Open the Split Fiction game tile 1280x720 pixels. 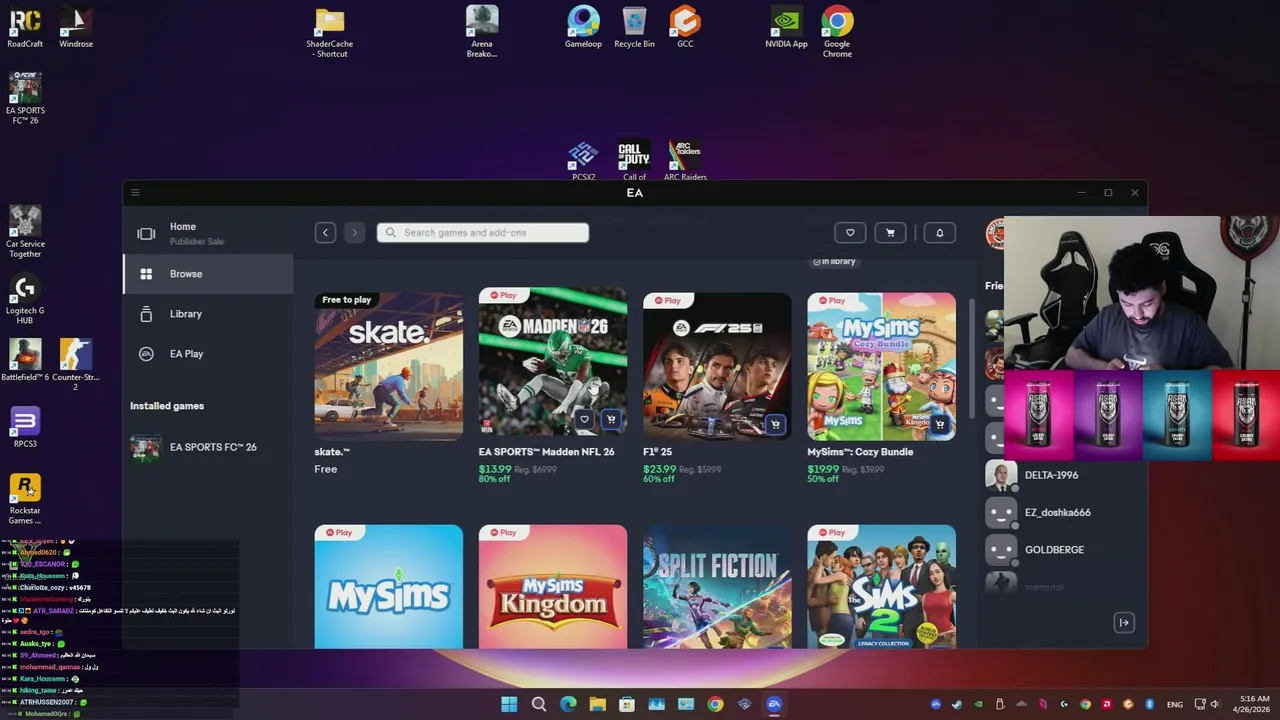coord(717,587)
